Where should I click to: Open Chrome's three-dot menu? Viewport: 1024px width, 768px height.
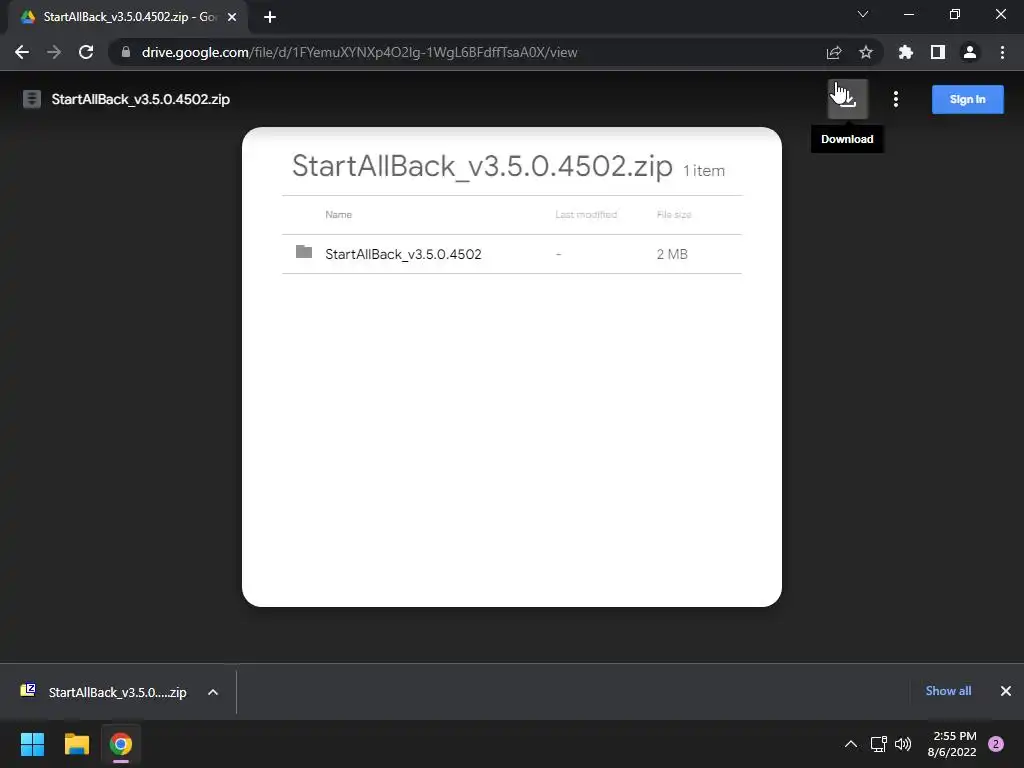click(1002, 52)
